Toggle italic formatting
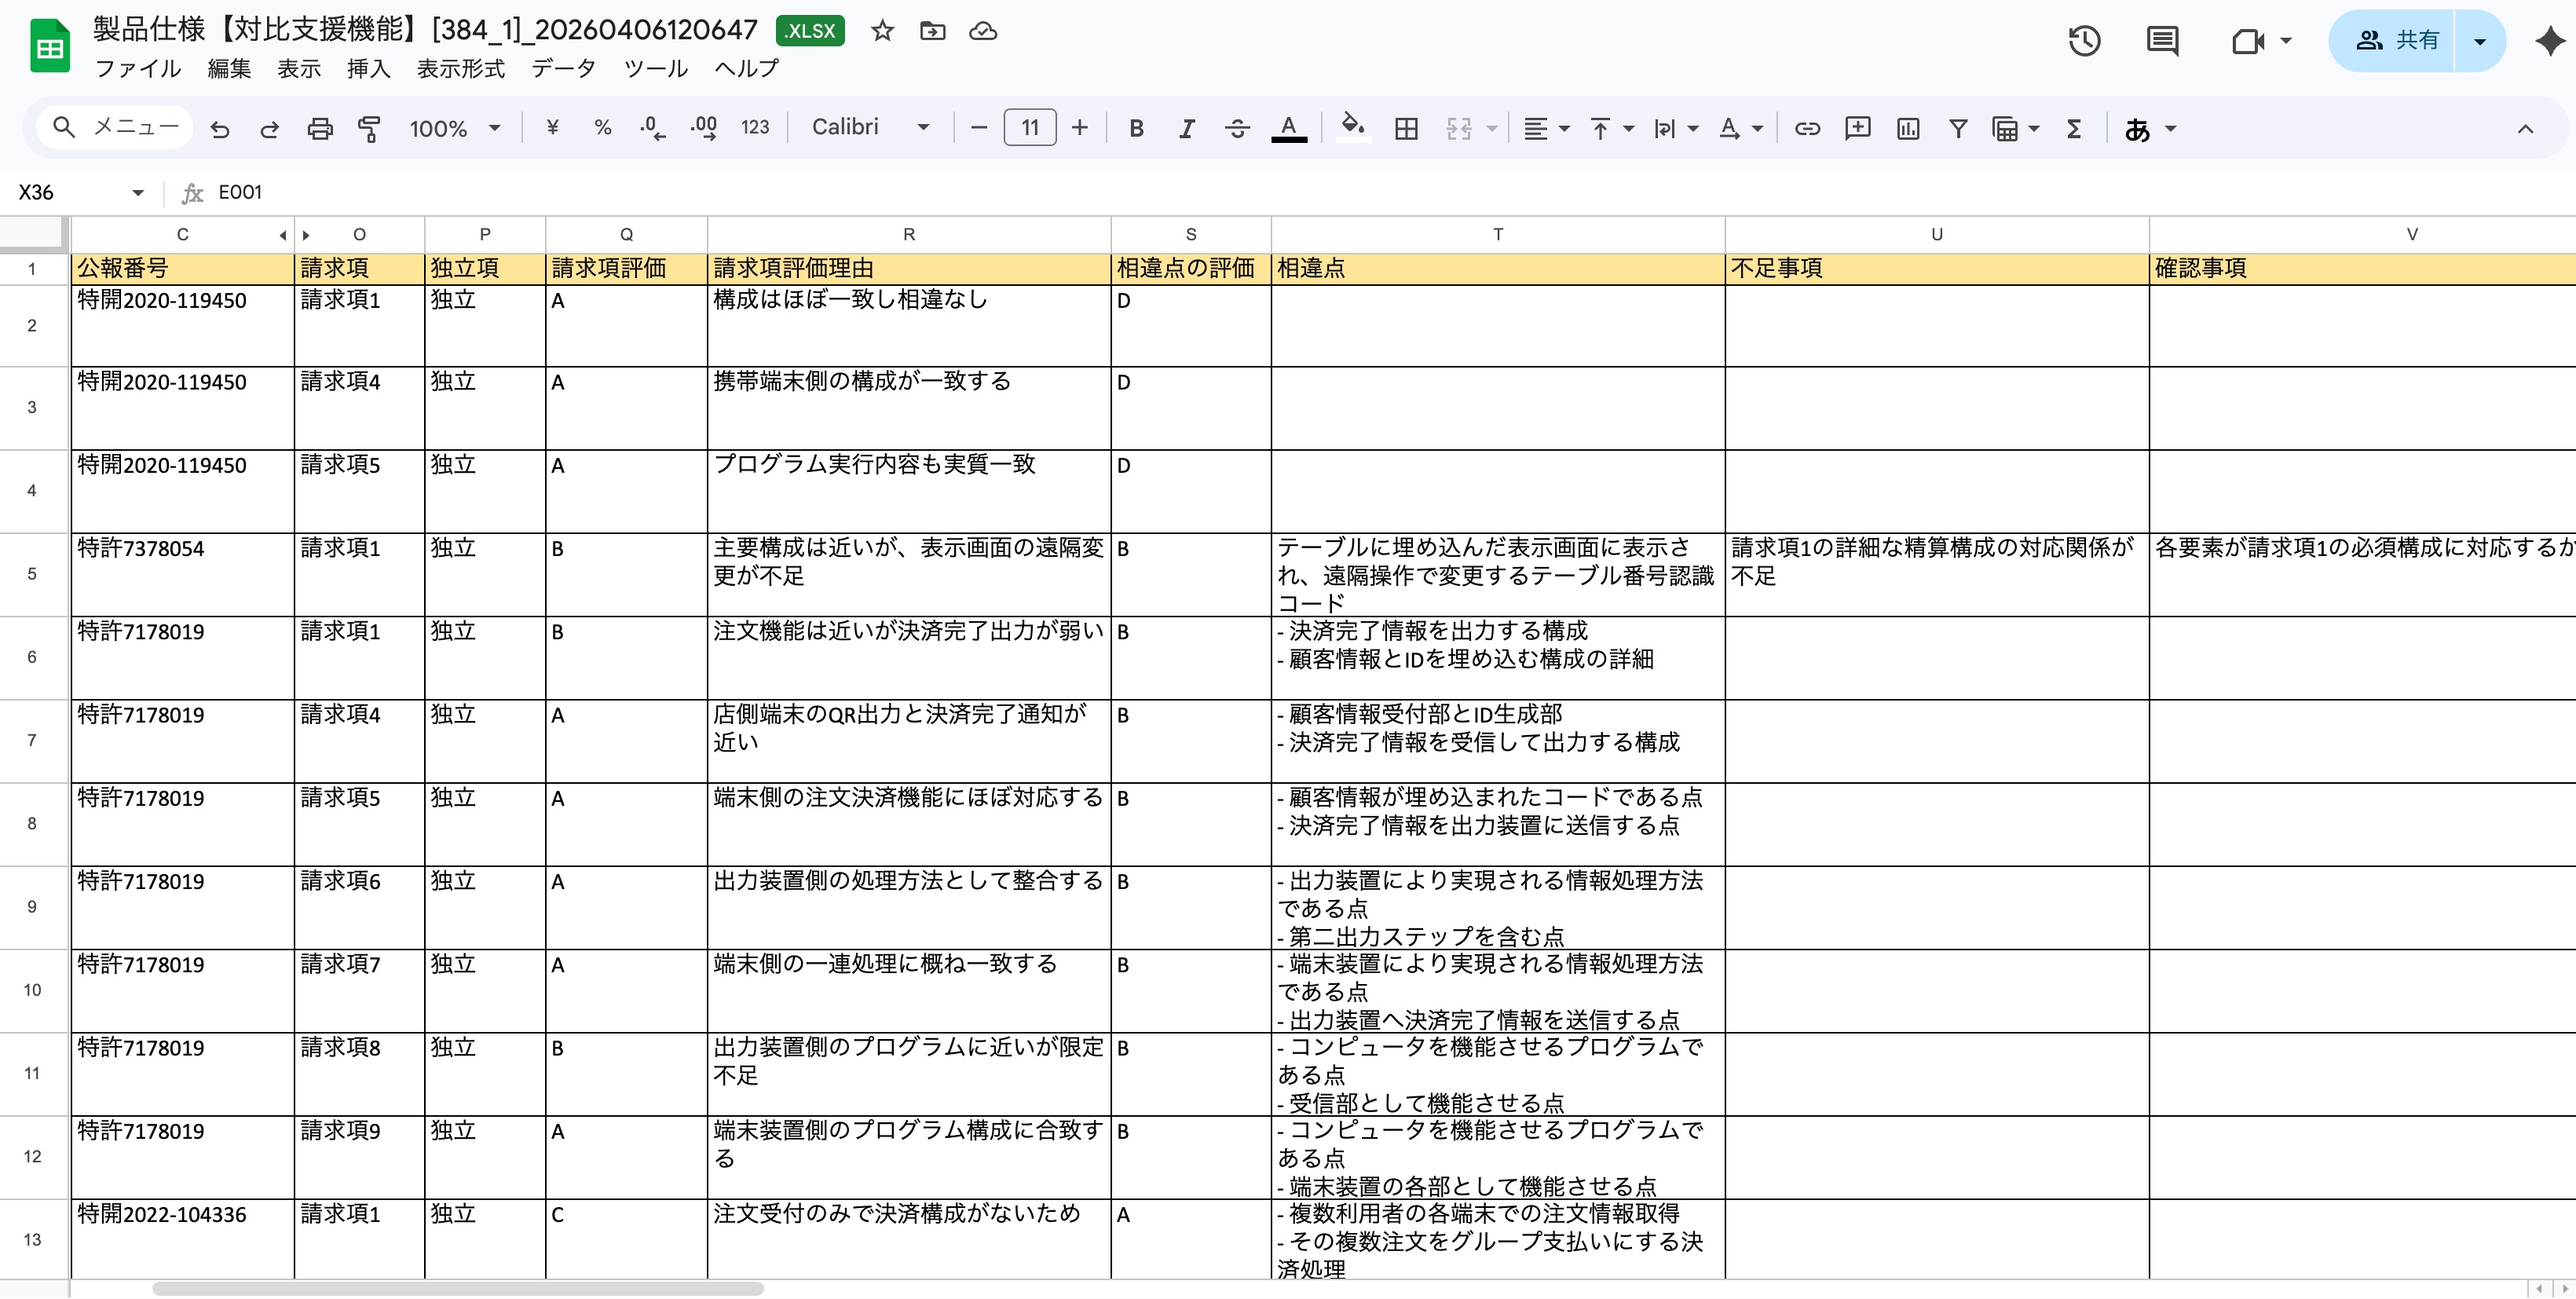 click(x=1187, y=128)
